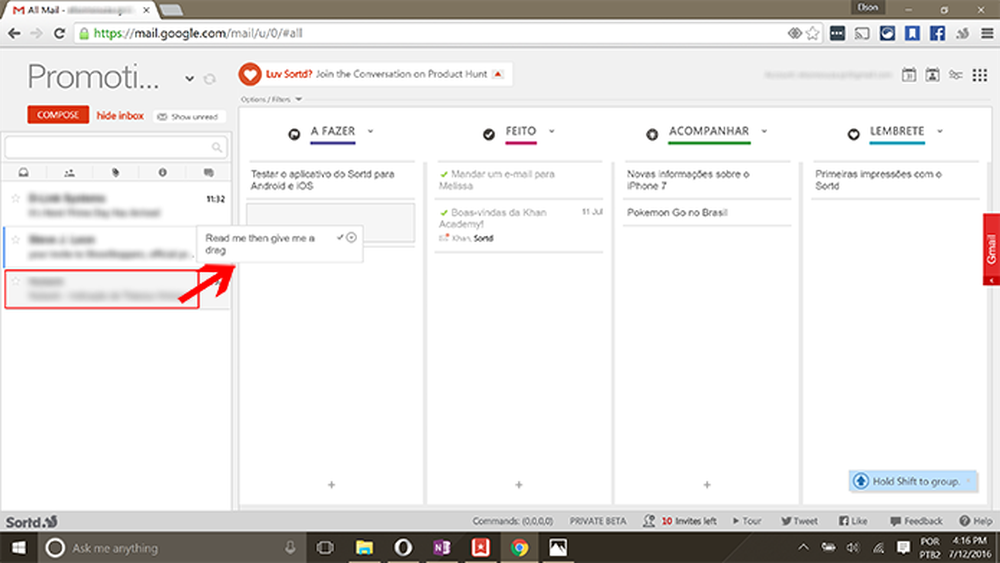The image size is (1000, 563).
Task: Star the second email in inbox list
Action: [x=16, y=240]
